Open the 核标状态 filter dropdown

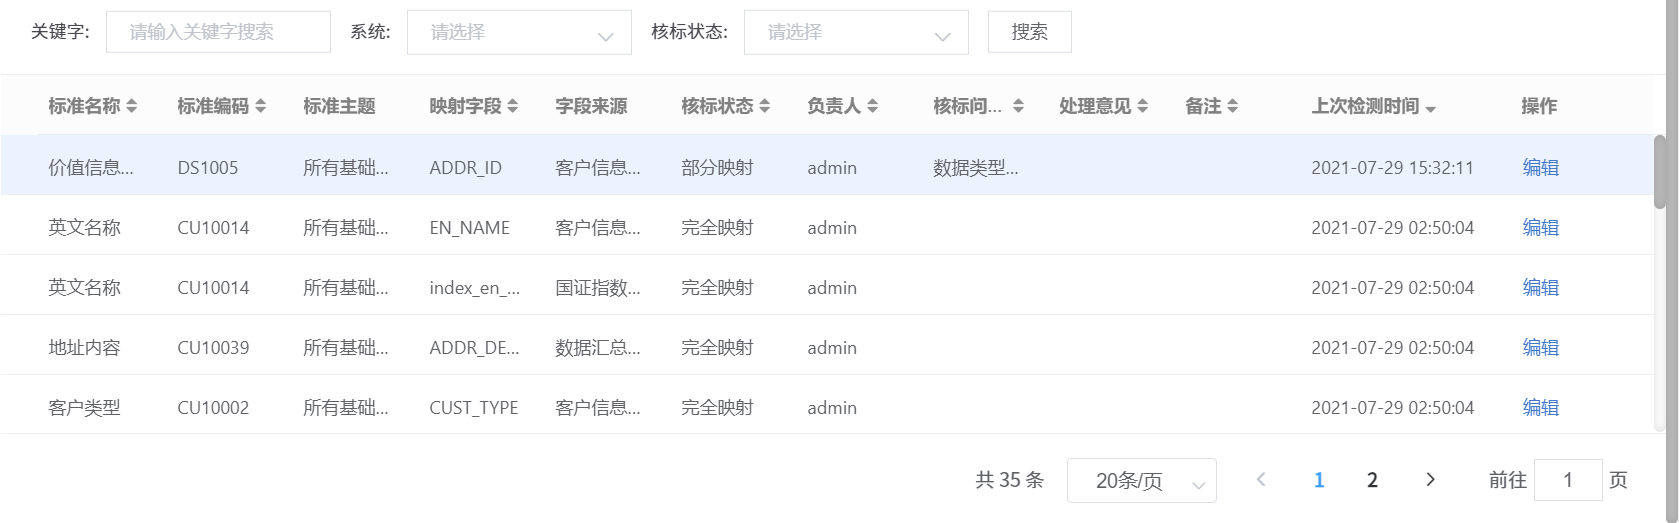pos(856,32)
